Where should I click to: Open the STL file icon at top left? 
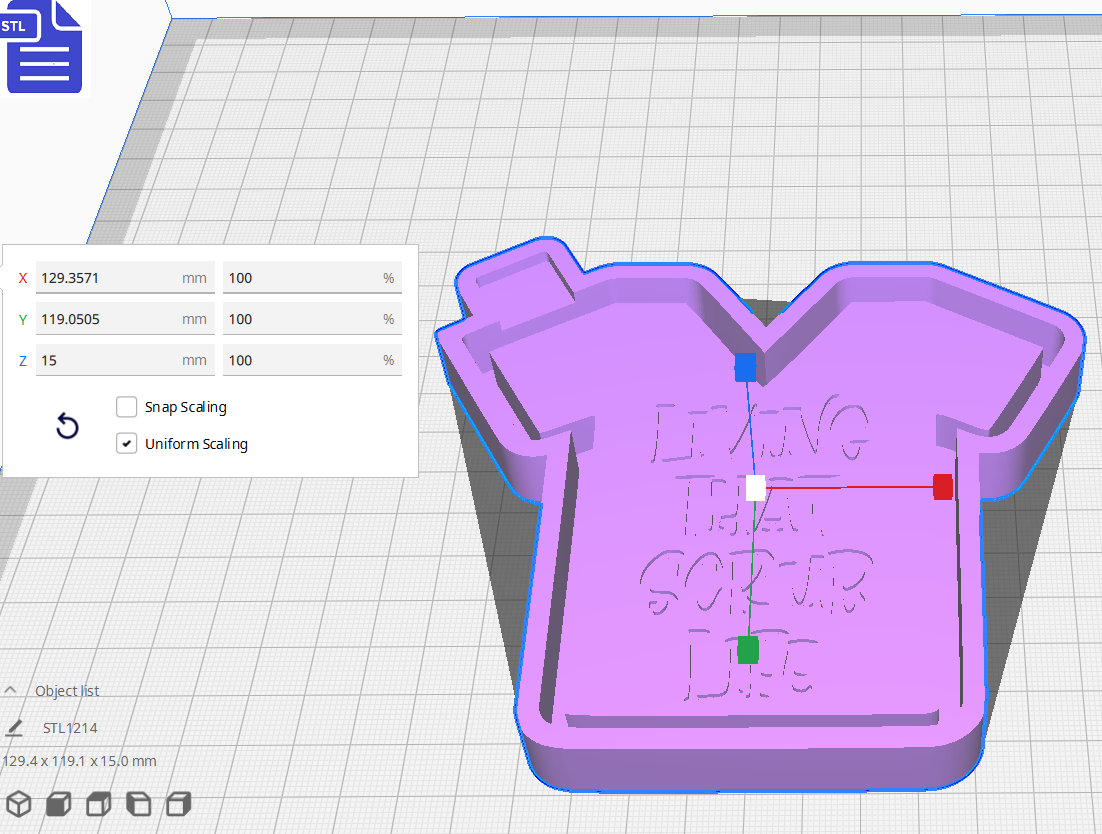click(x=44, y=47)
